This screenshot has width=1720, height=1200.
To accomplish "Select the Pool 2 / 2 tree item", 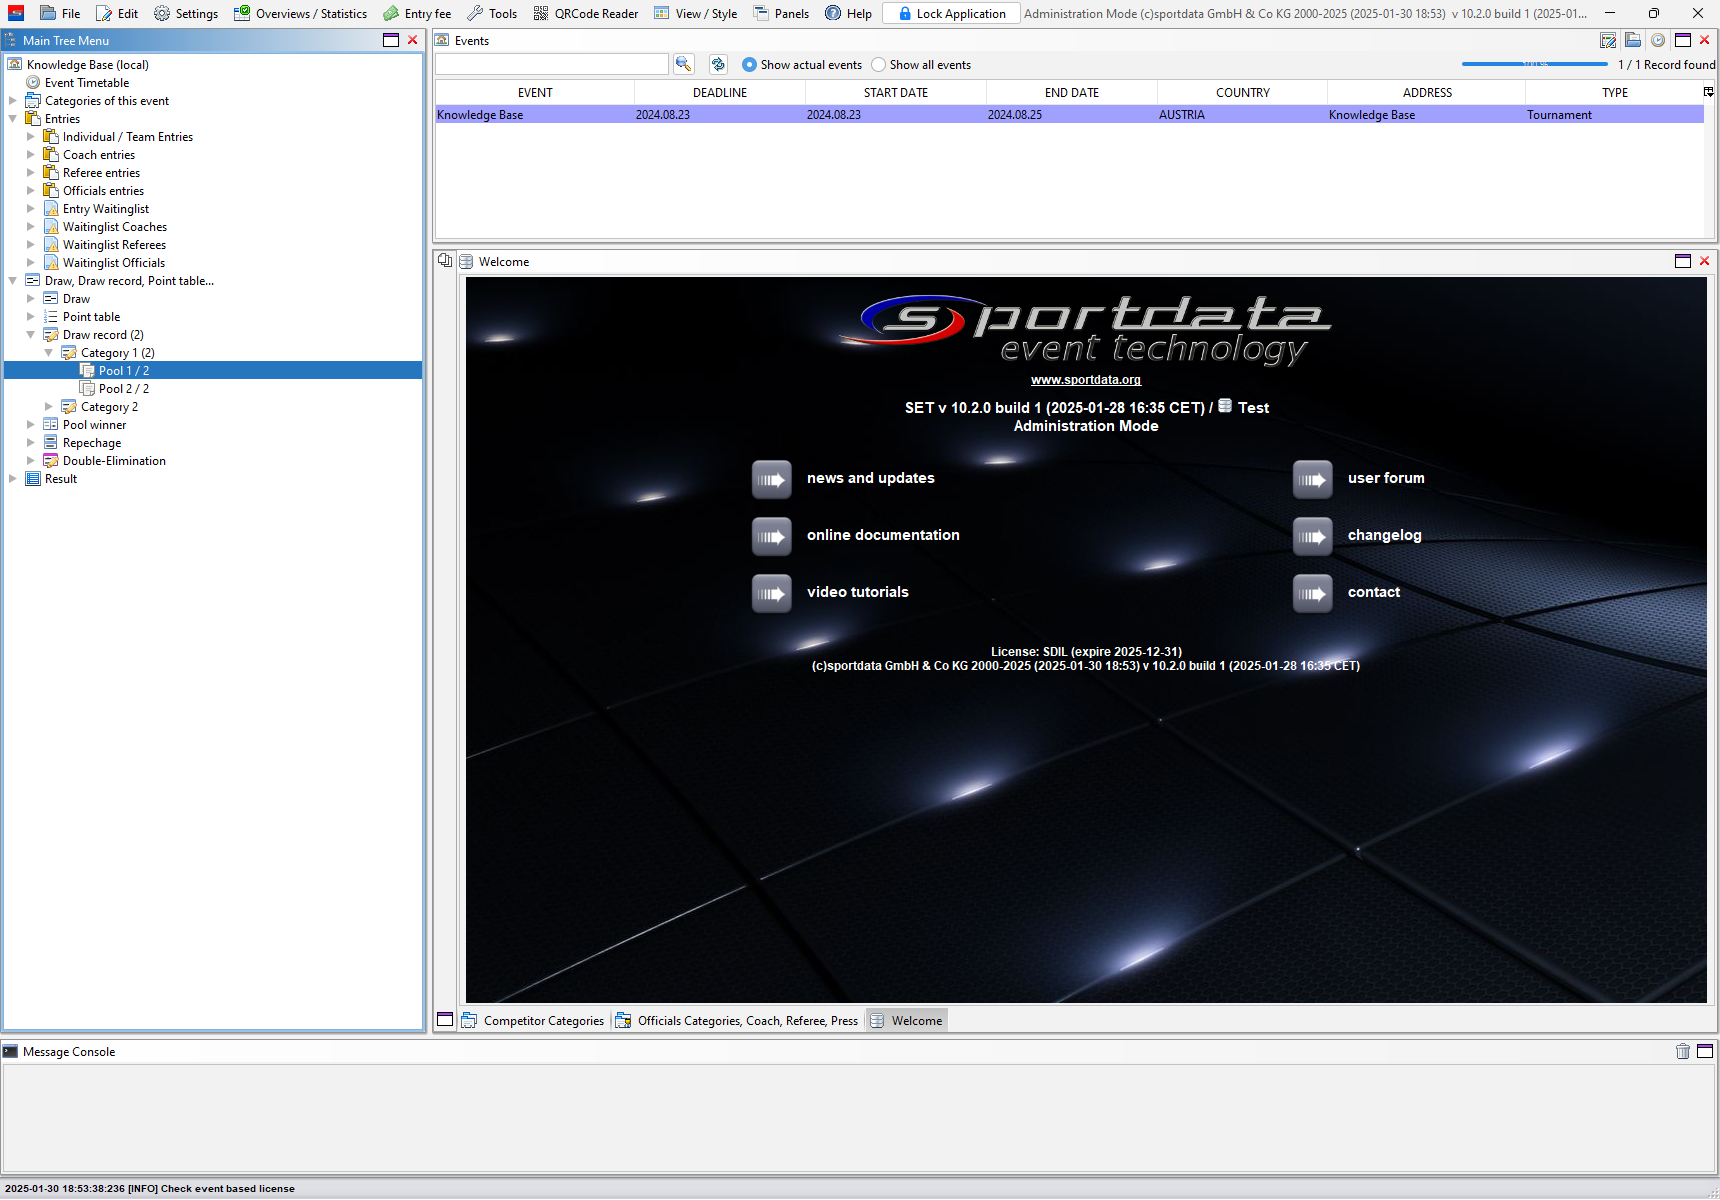I will pyautogui.click(x=124, y=389).
